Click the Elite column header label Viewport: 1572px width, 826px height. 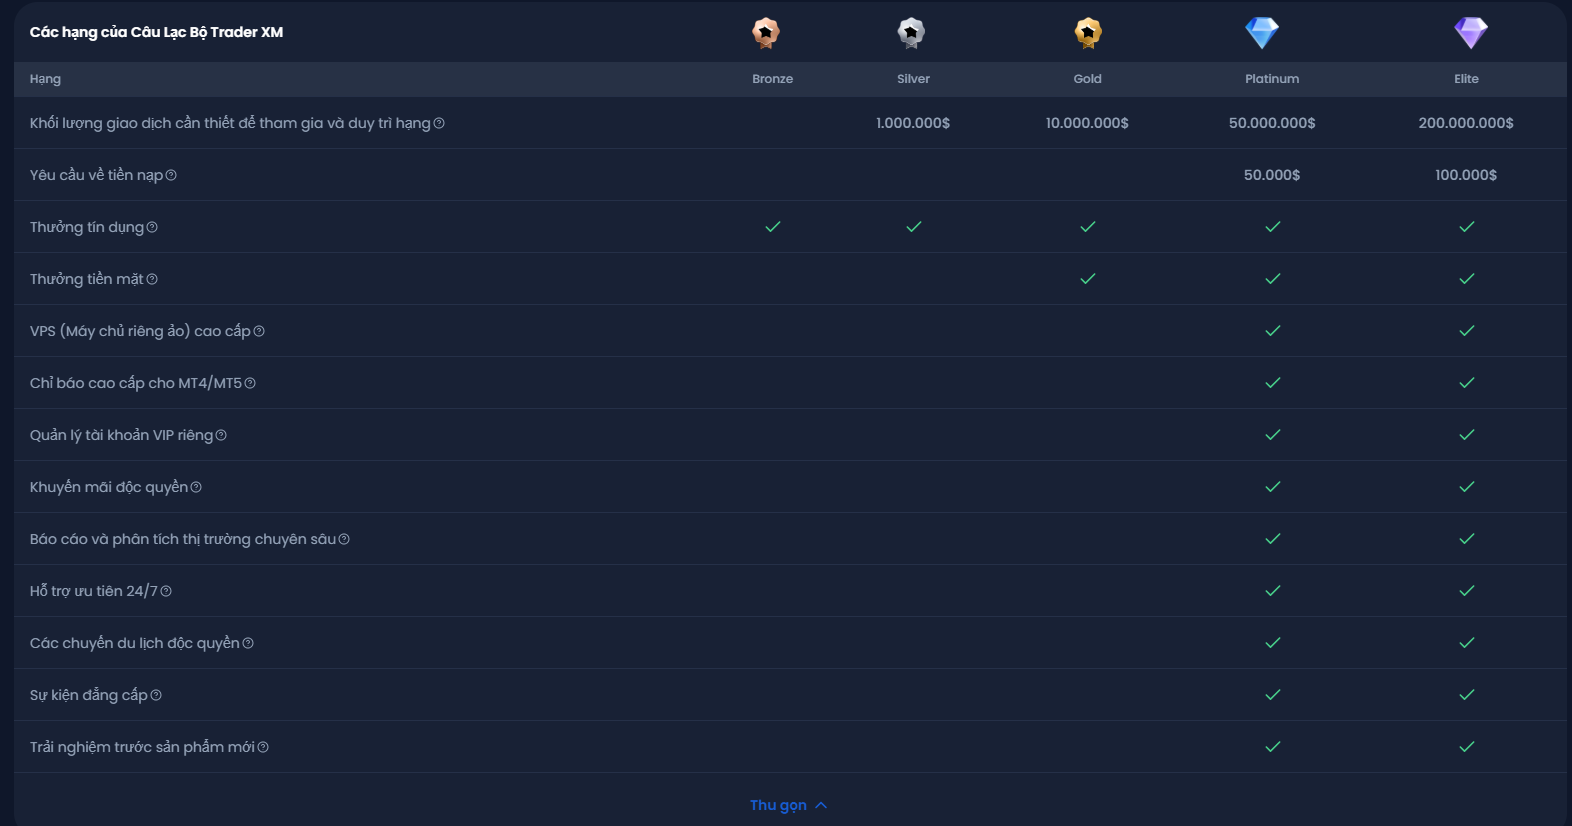tap(1466, 79)
